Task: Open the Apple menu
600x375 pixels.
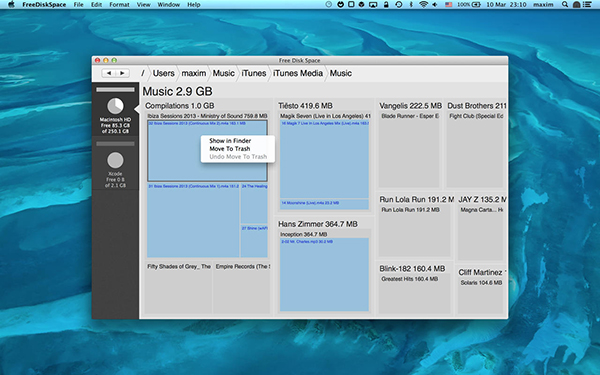Action: 11,5
